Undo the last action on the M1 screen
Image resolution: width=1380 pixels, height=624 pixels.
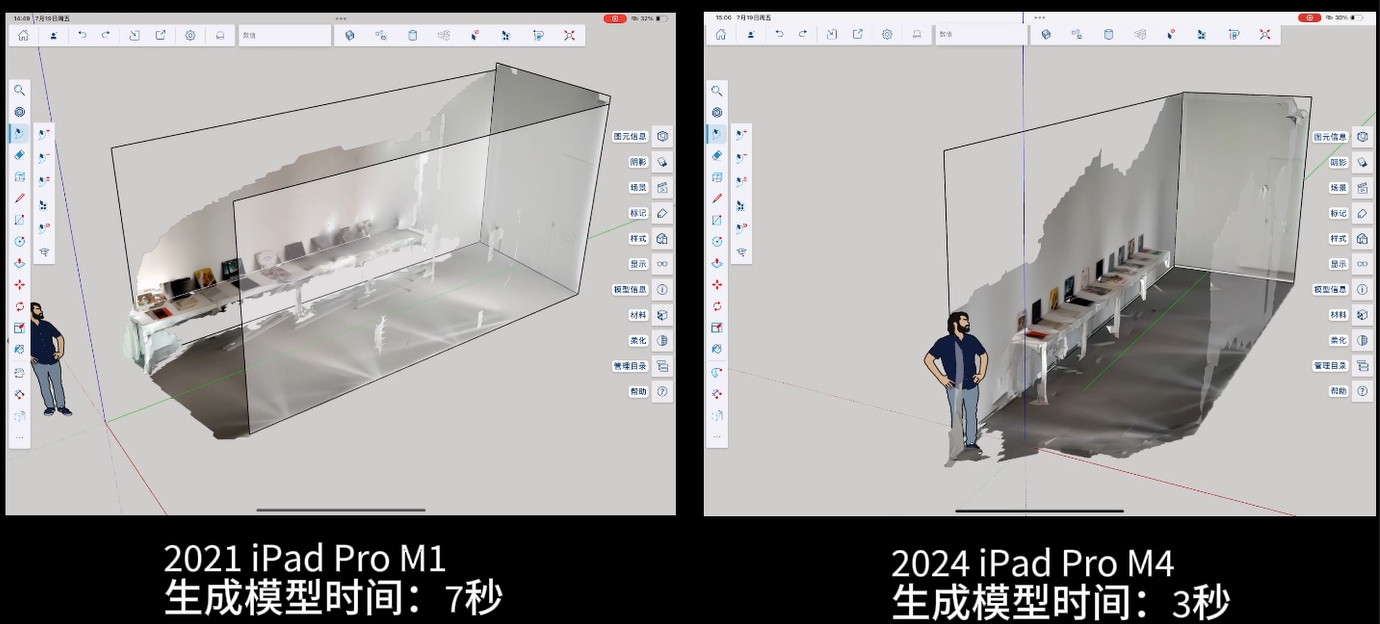(x=82, y=35)
